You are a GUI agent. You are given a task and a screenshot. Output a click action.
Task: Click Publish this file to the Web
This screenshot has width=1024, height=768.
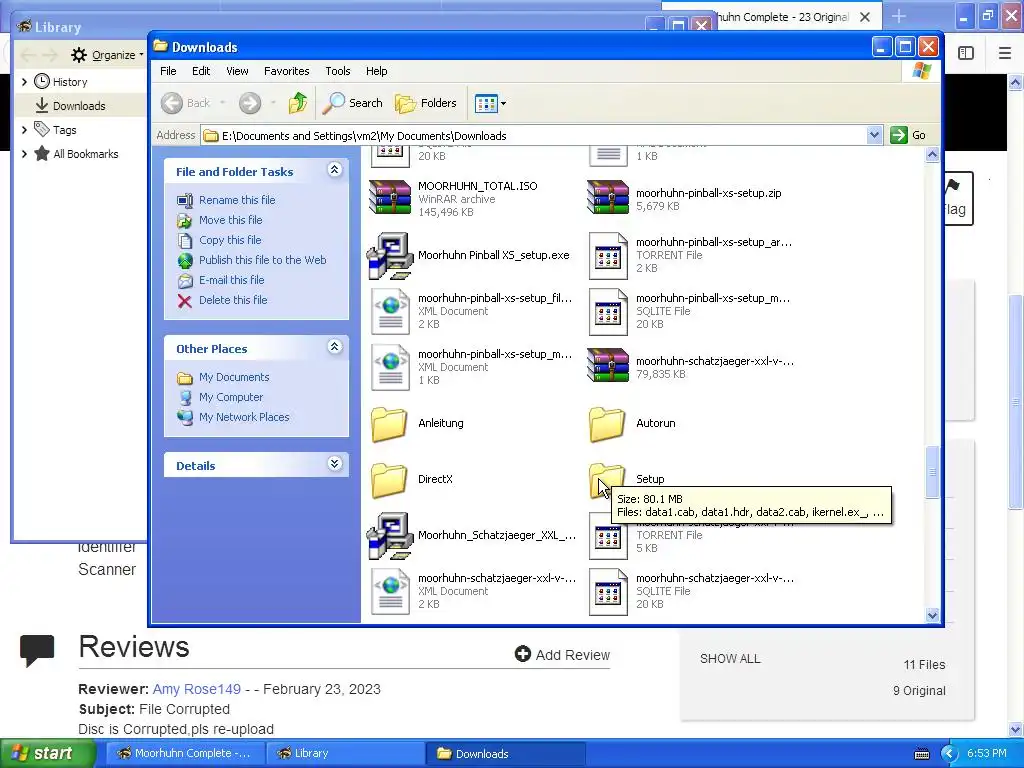coord(263,260)
